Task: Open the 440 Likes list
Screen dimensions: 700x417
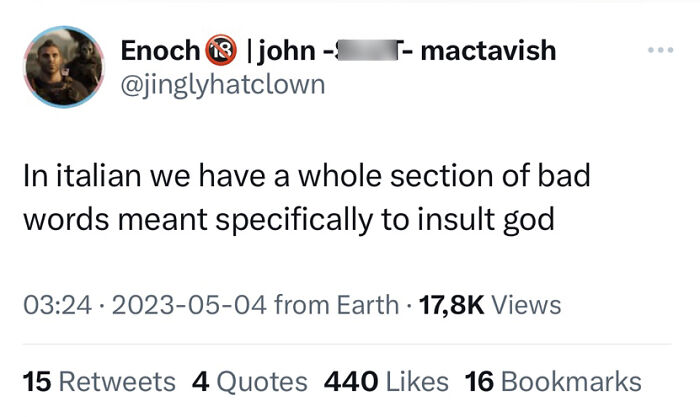Action: [x=386, y=381]
